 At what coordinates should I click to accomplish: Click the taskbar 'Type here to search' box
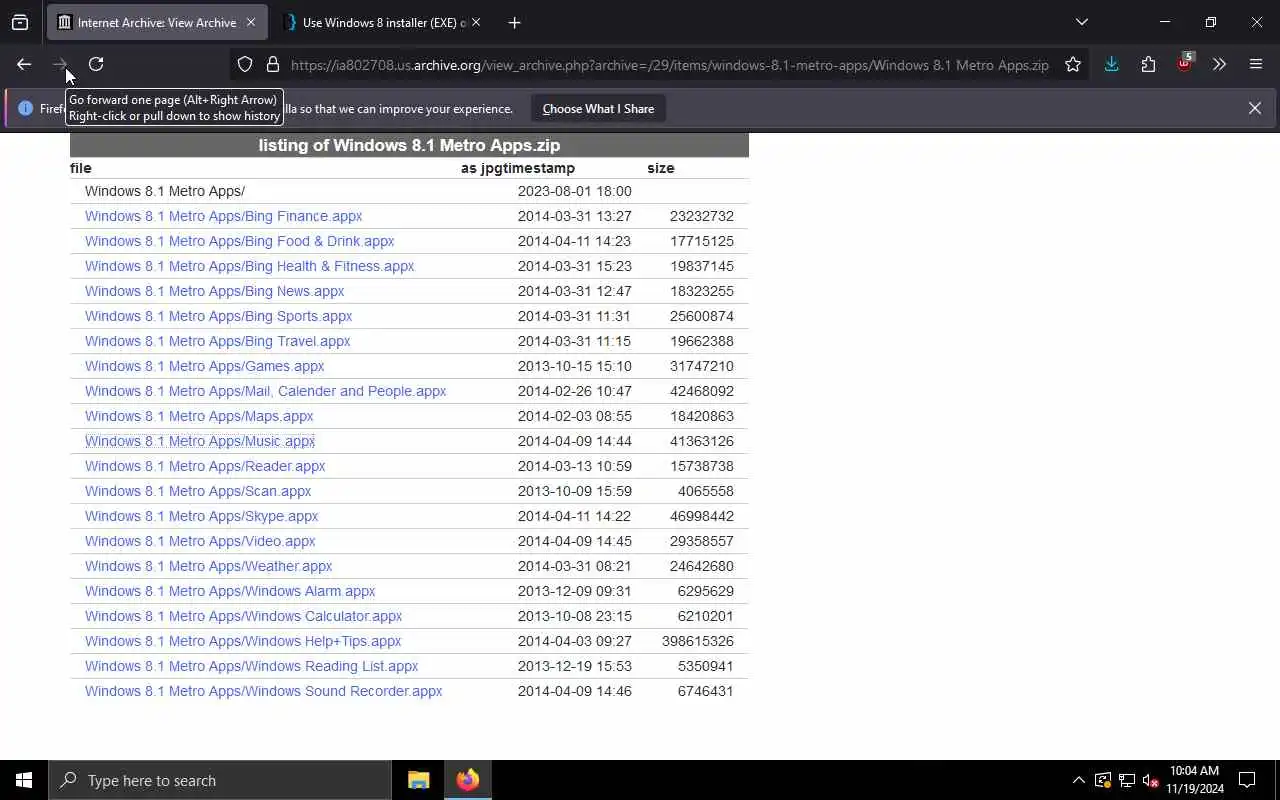(x=220, y=780)
